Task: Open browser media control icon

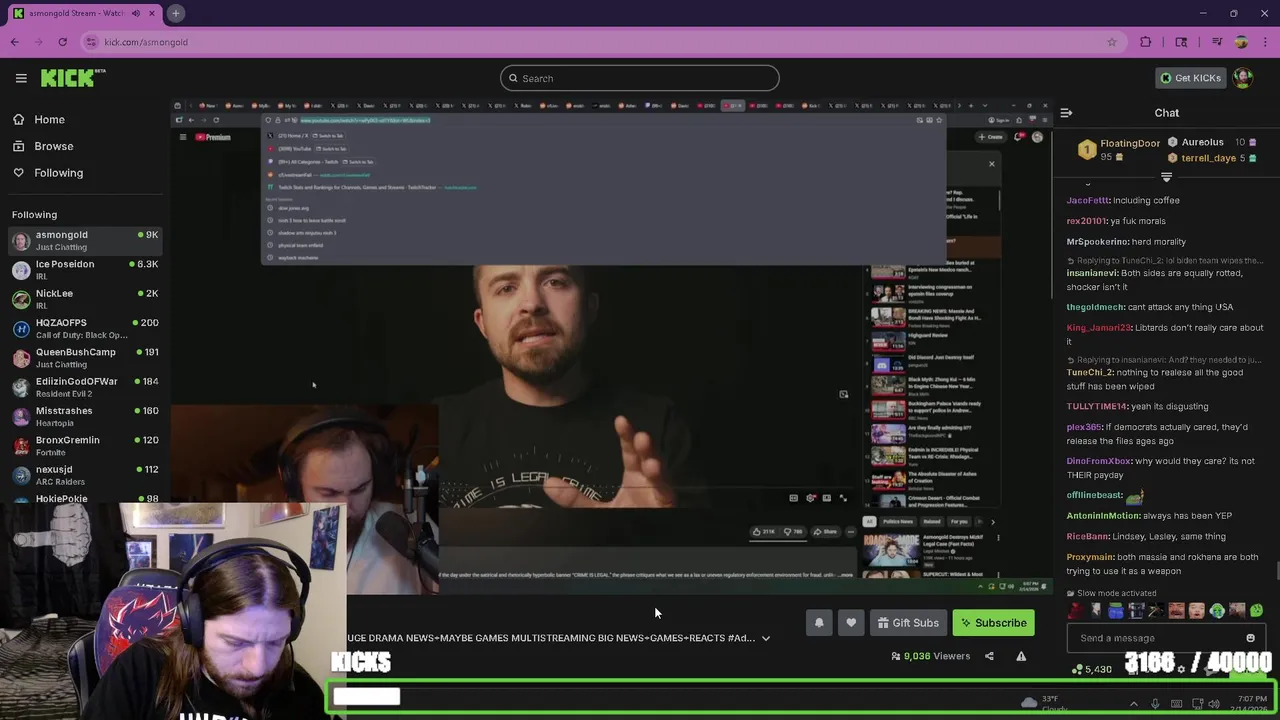Action: 1217,42
